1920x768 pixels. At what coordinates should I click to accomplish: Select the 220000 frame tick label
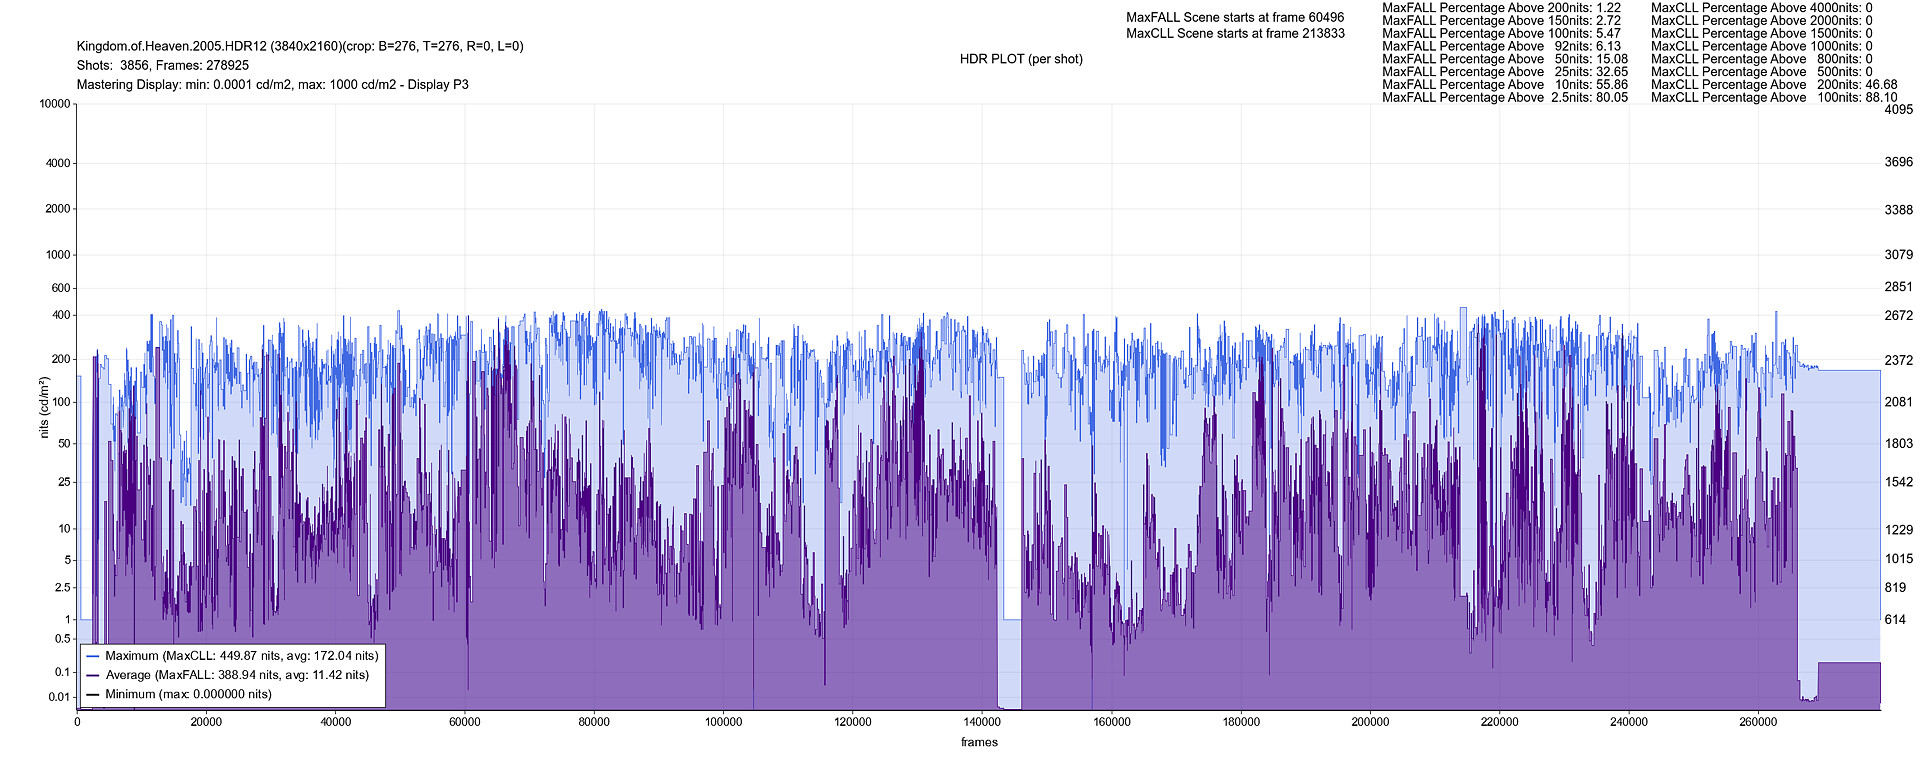coord(1499,722)
